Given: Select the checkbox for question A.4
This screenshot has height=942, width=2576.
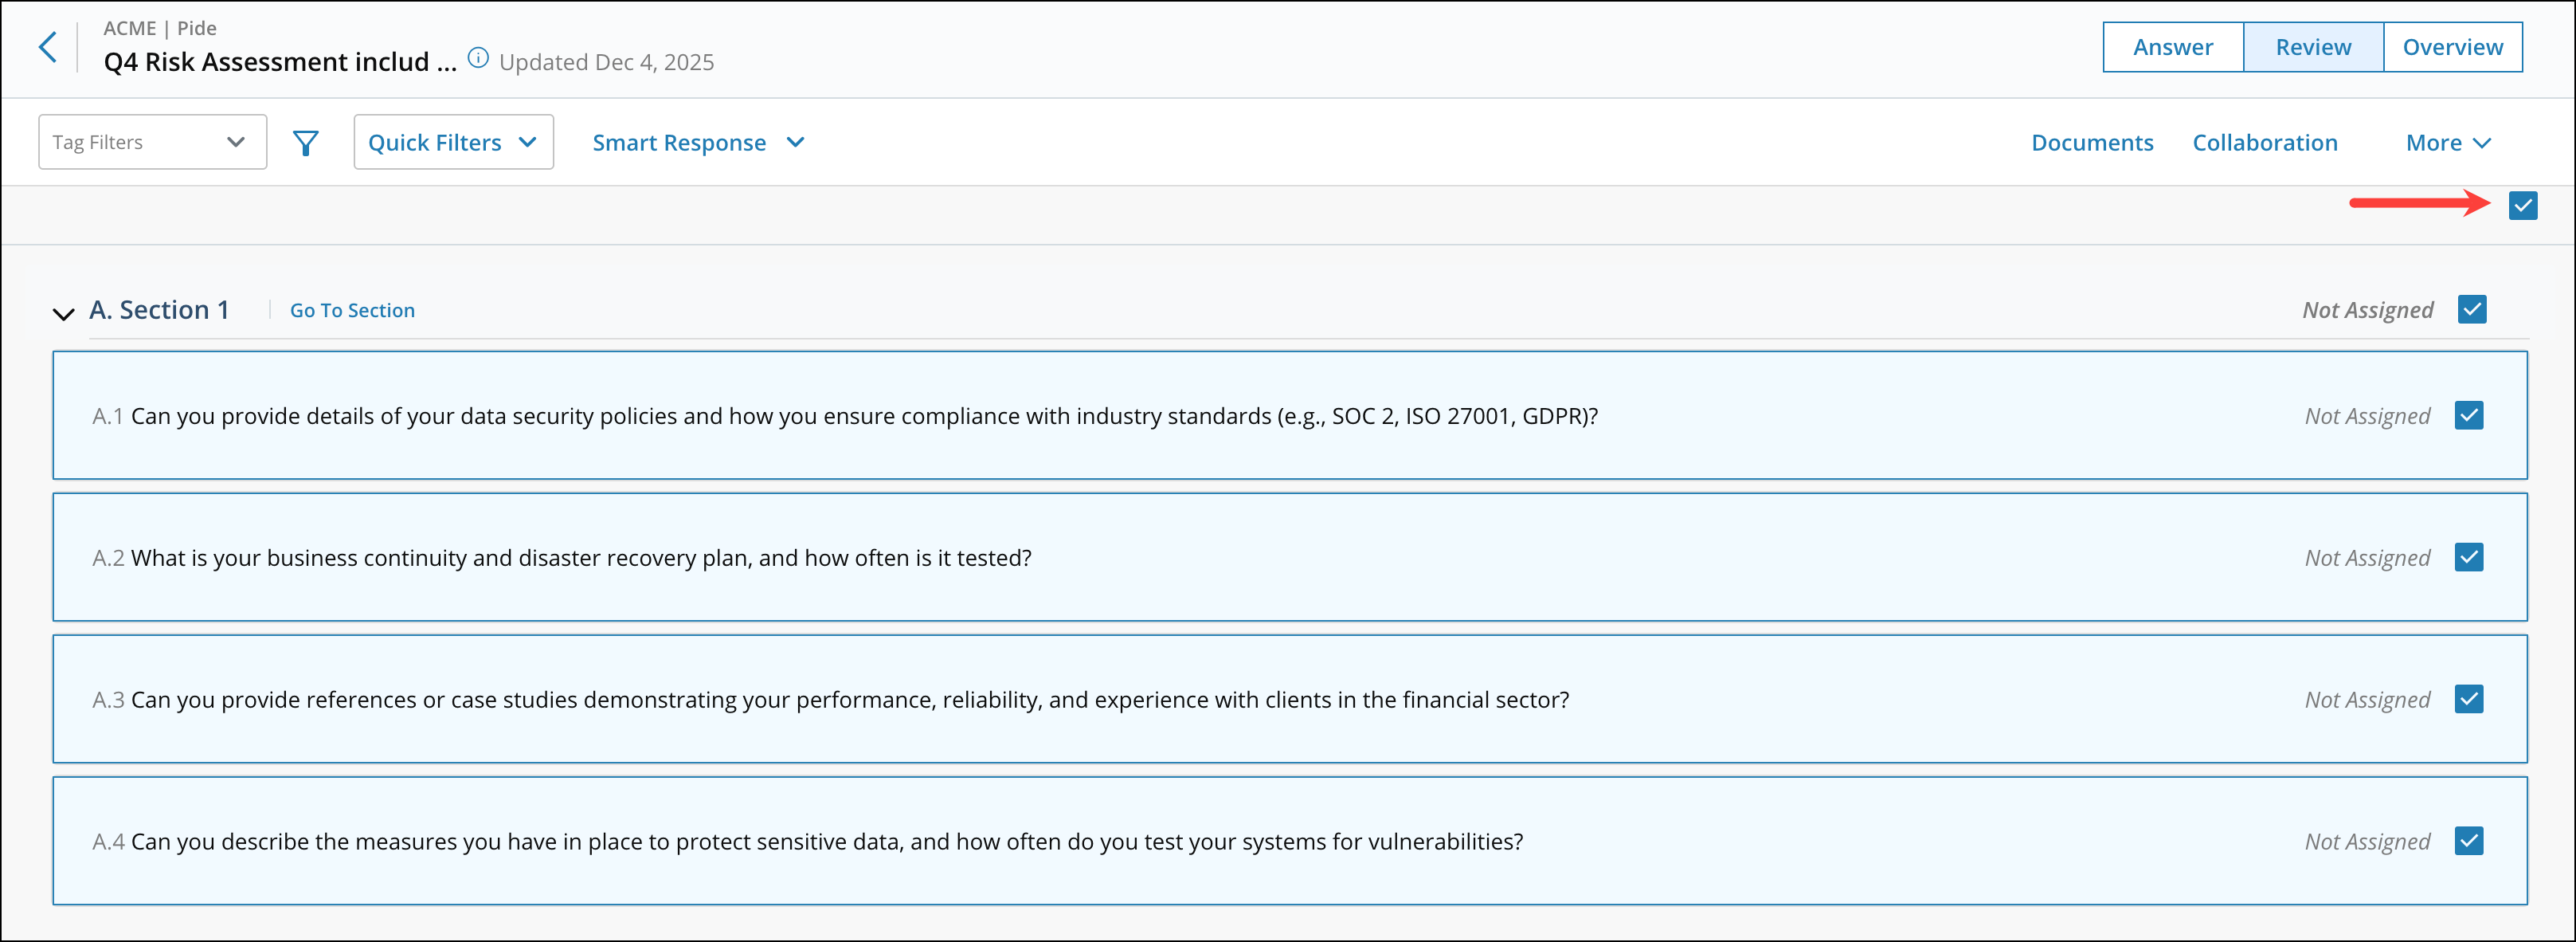Looking at the screenshot, I should click(2470, 841).
